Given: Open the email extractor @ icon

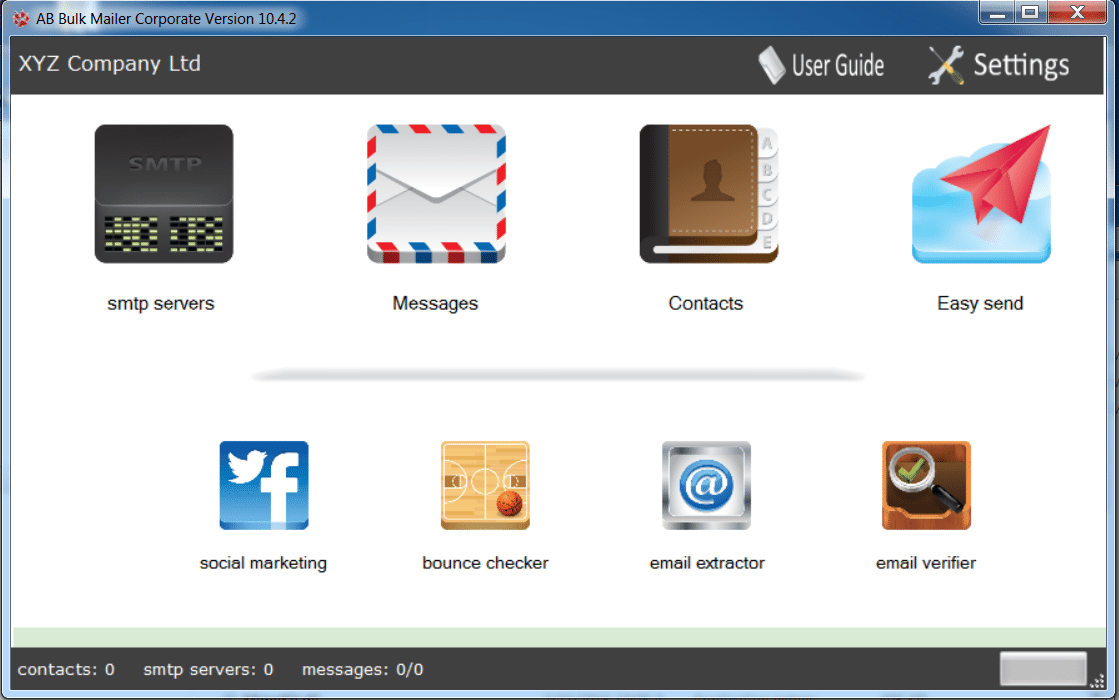Looking at the screenshot, I should [x=707, y=485].
